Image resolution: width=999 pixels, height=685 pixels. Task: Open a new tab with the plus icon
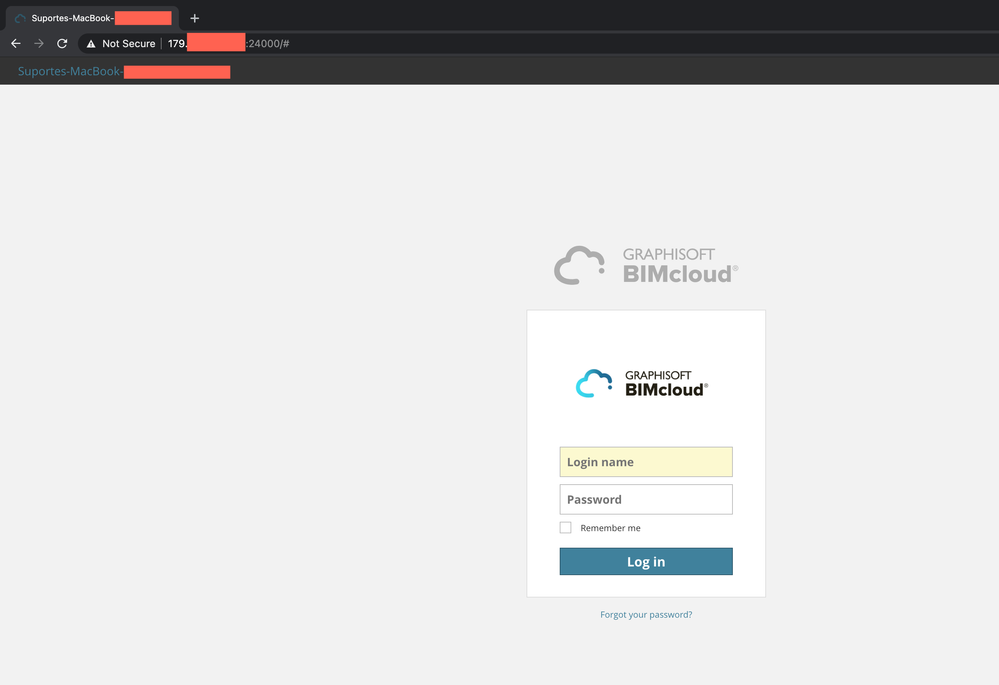194,18
